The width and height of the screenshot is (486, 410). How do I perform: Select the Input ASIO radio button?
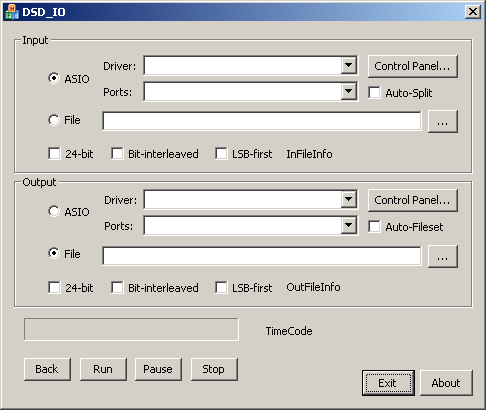tap(54, 78)
